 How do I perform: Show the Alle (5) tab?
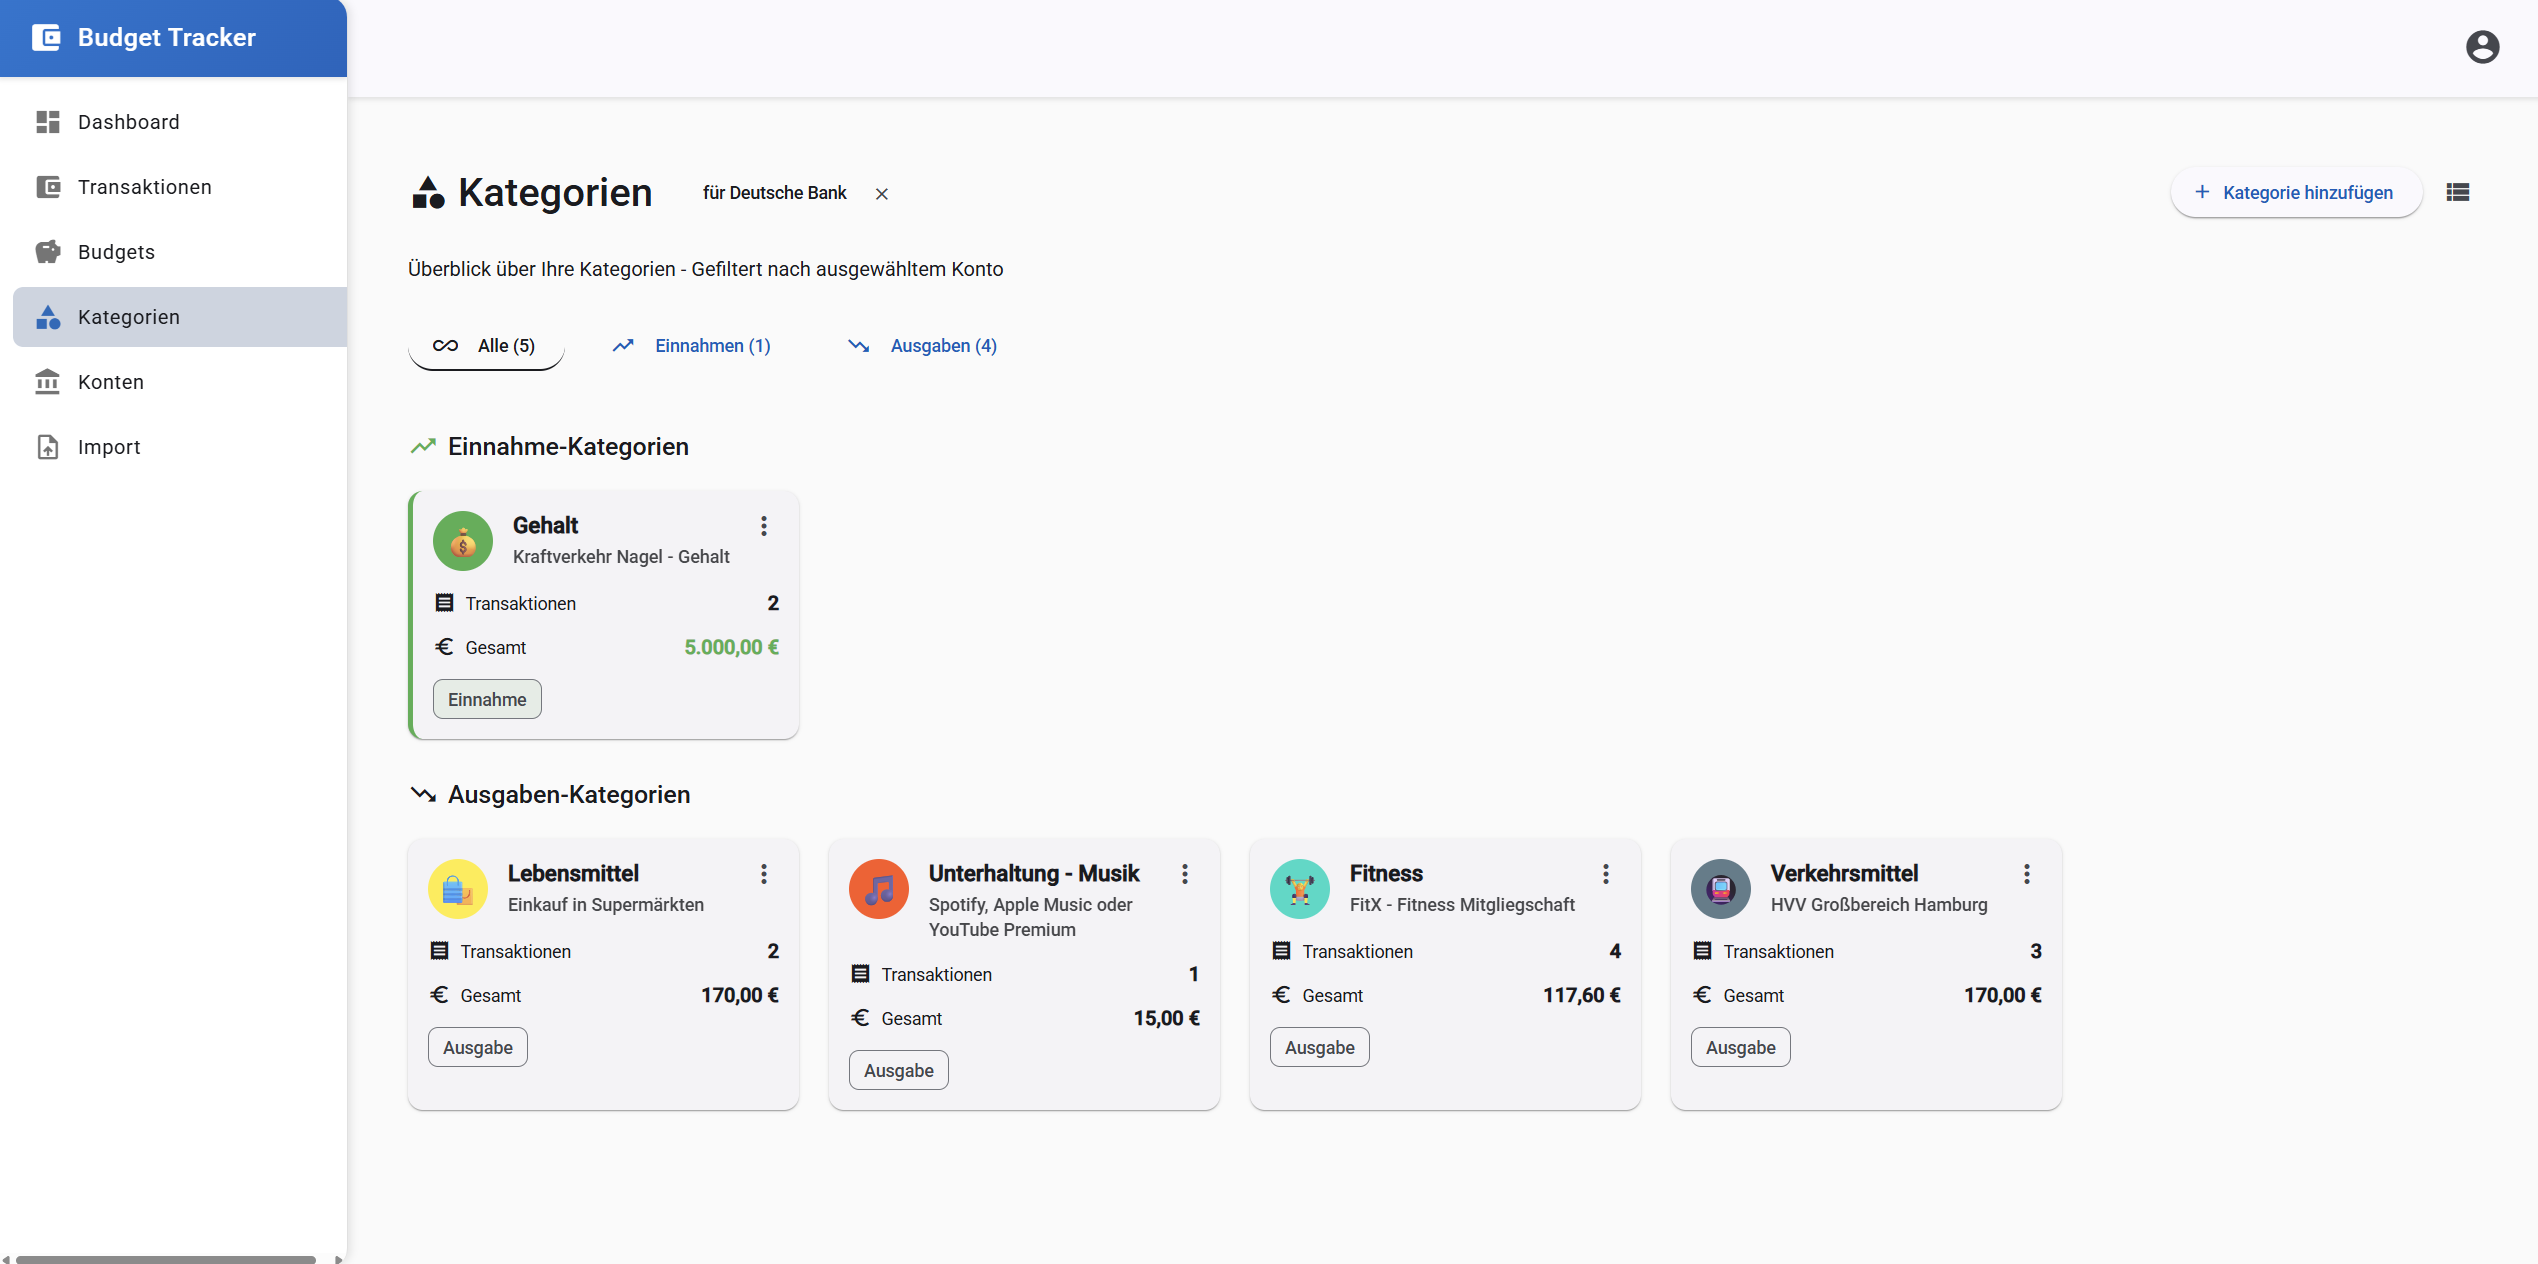(486, 346)
